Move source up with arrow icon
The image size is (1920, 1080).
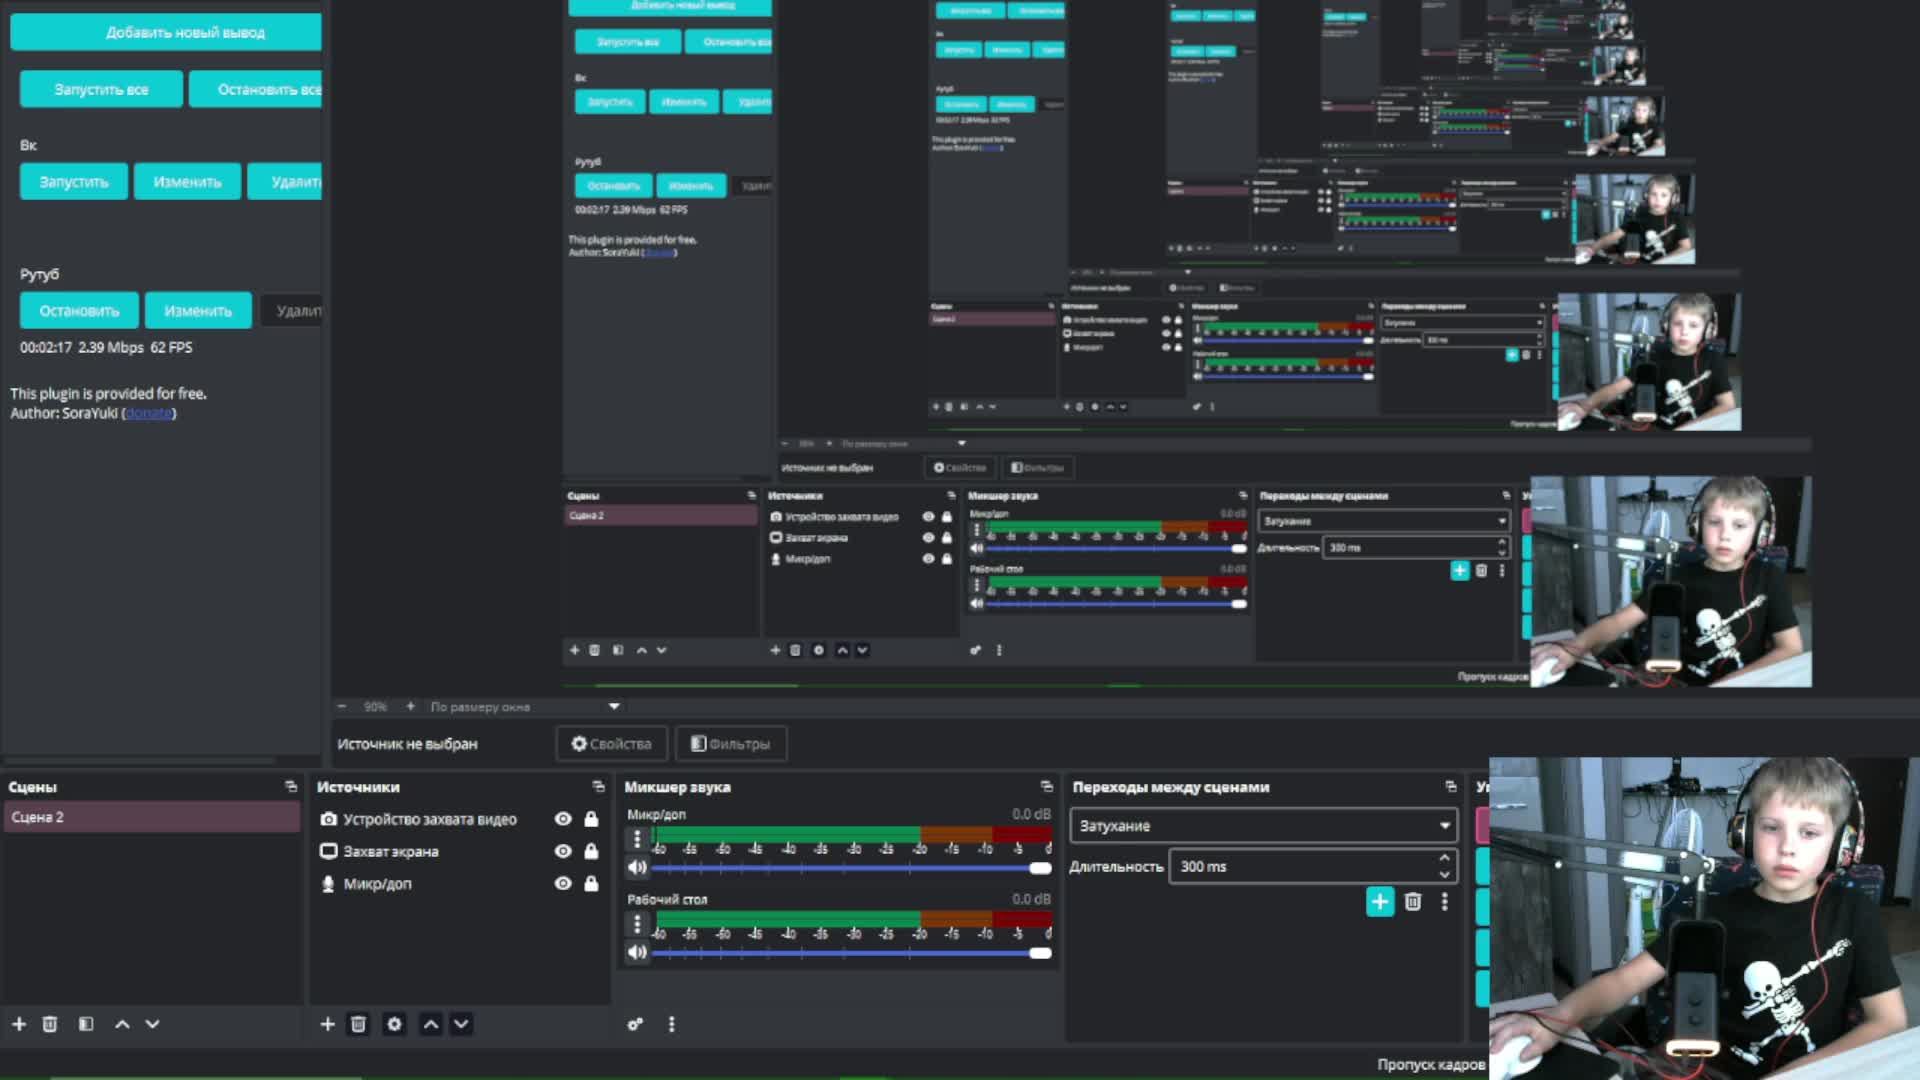point(430,1024)
